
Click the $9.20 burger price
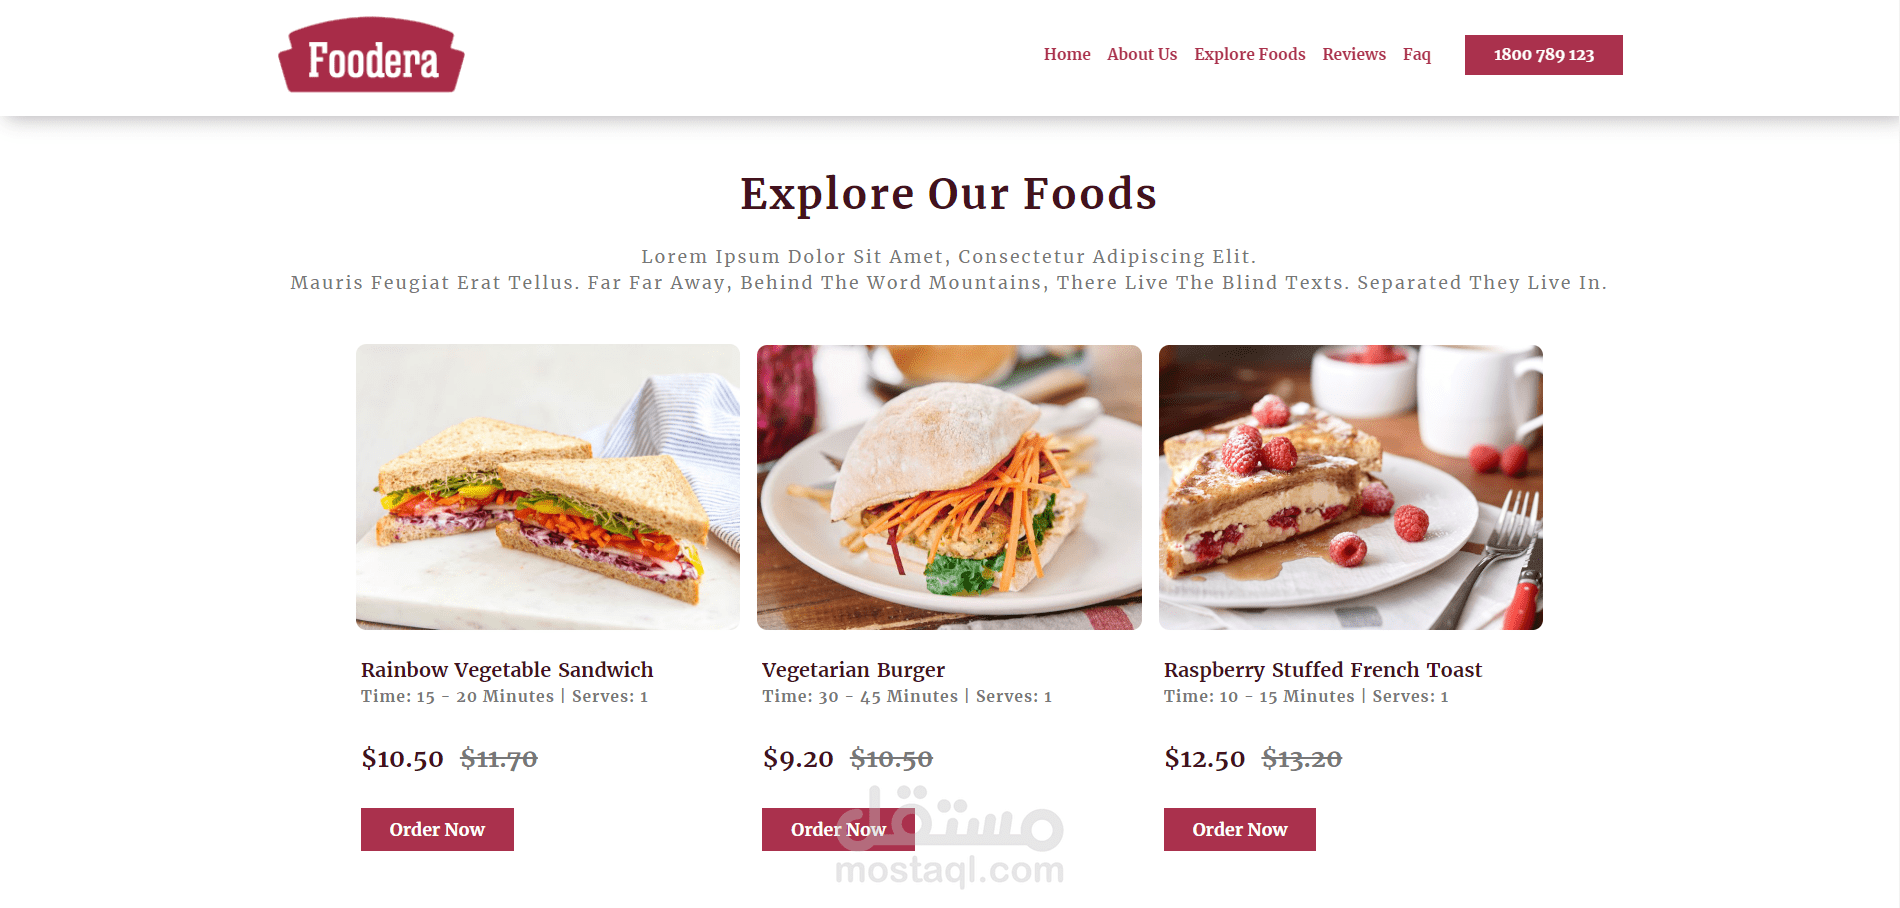pyautogui.click(x=798, y=759)
